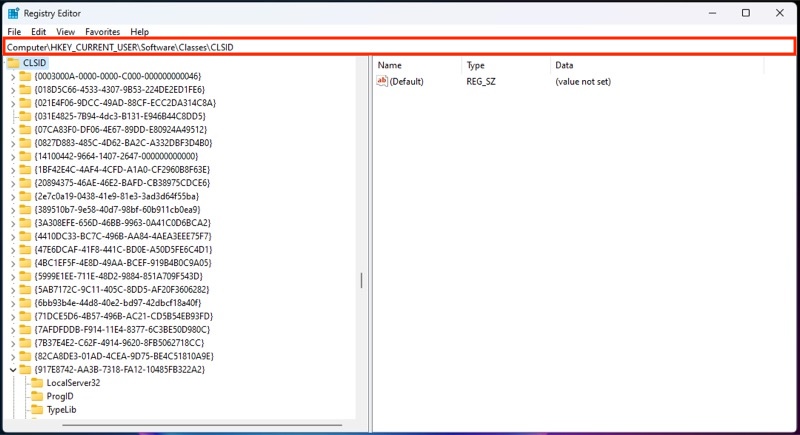Select the {7AFDFDDB-F914-11E4-8377-6C3BE50D980C} key
The width and height of the screenshot is (800, 435).
point(122,329)
